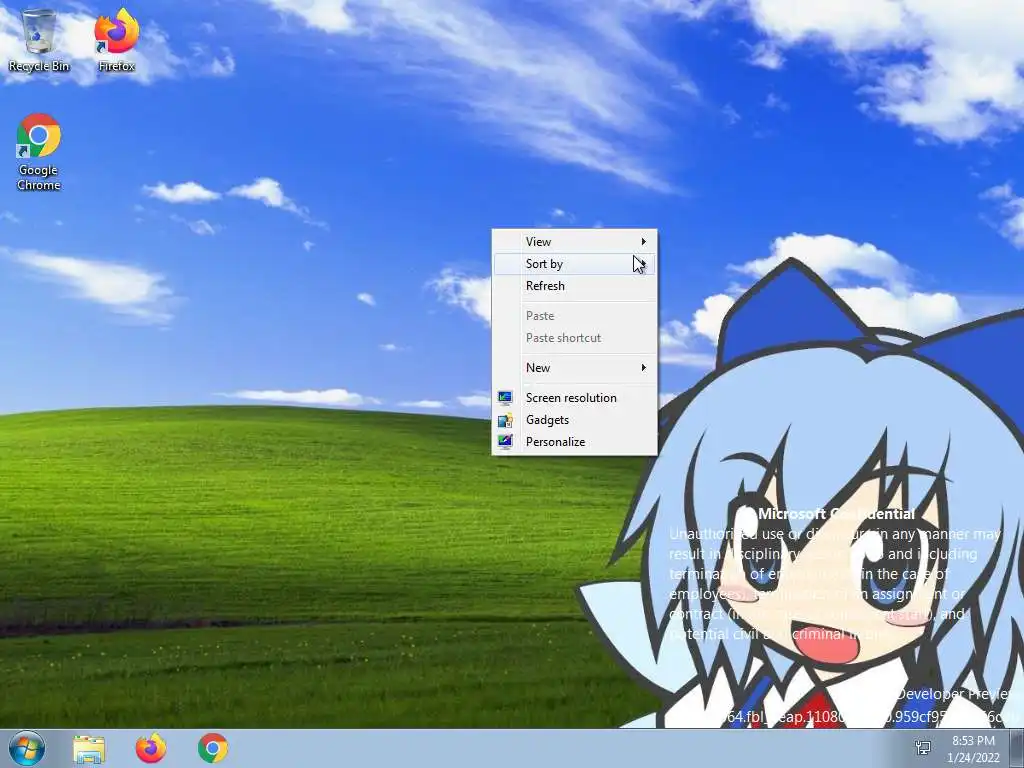This screenshot has height=768, width=1024.
Task: Open the Recycle Bin desktop icon
Action: point(39,40)
